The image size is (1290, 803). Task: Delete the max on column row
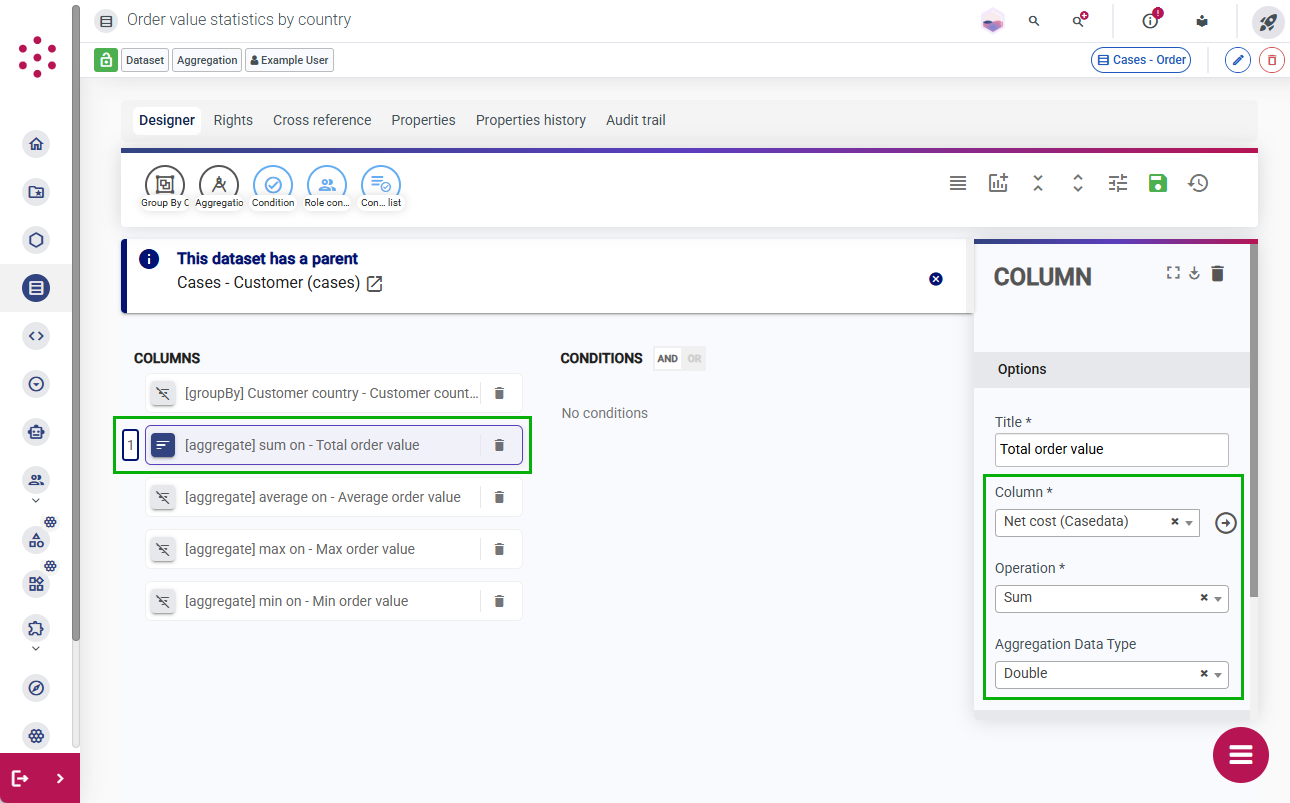click(x=499, y=549)
